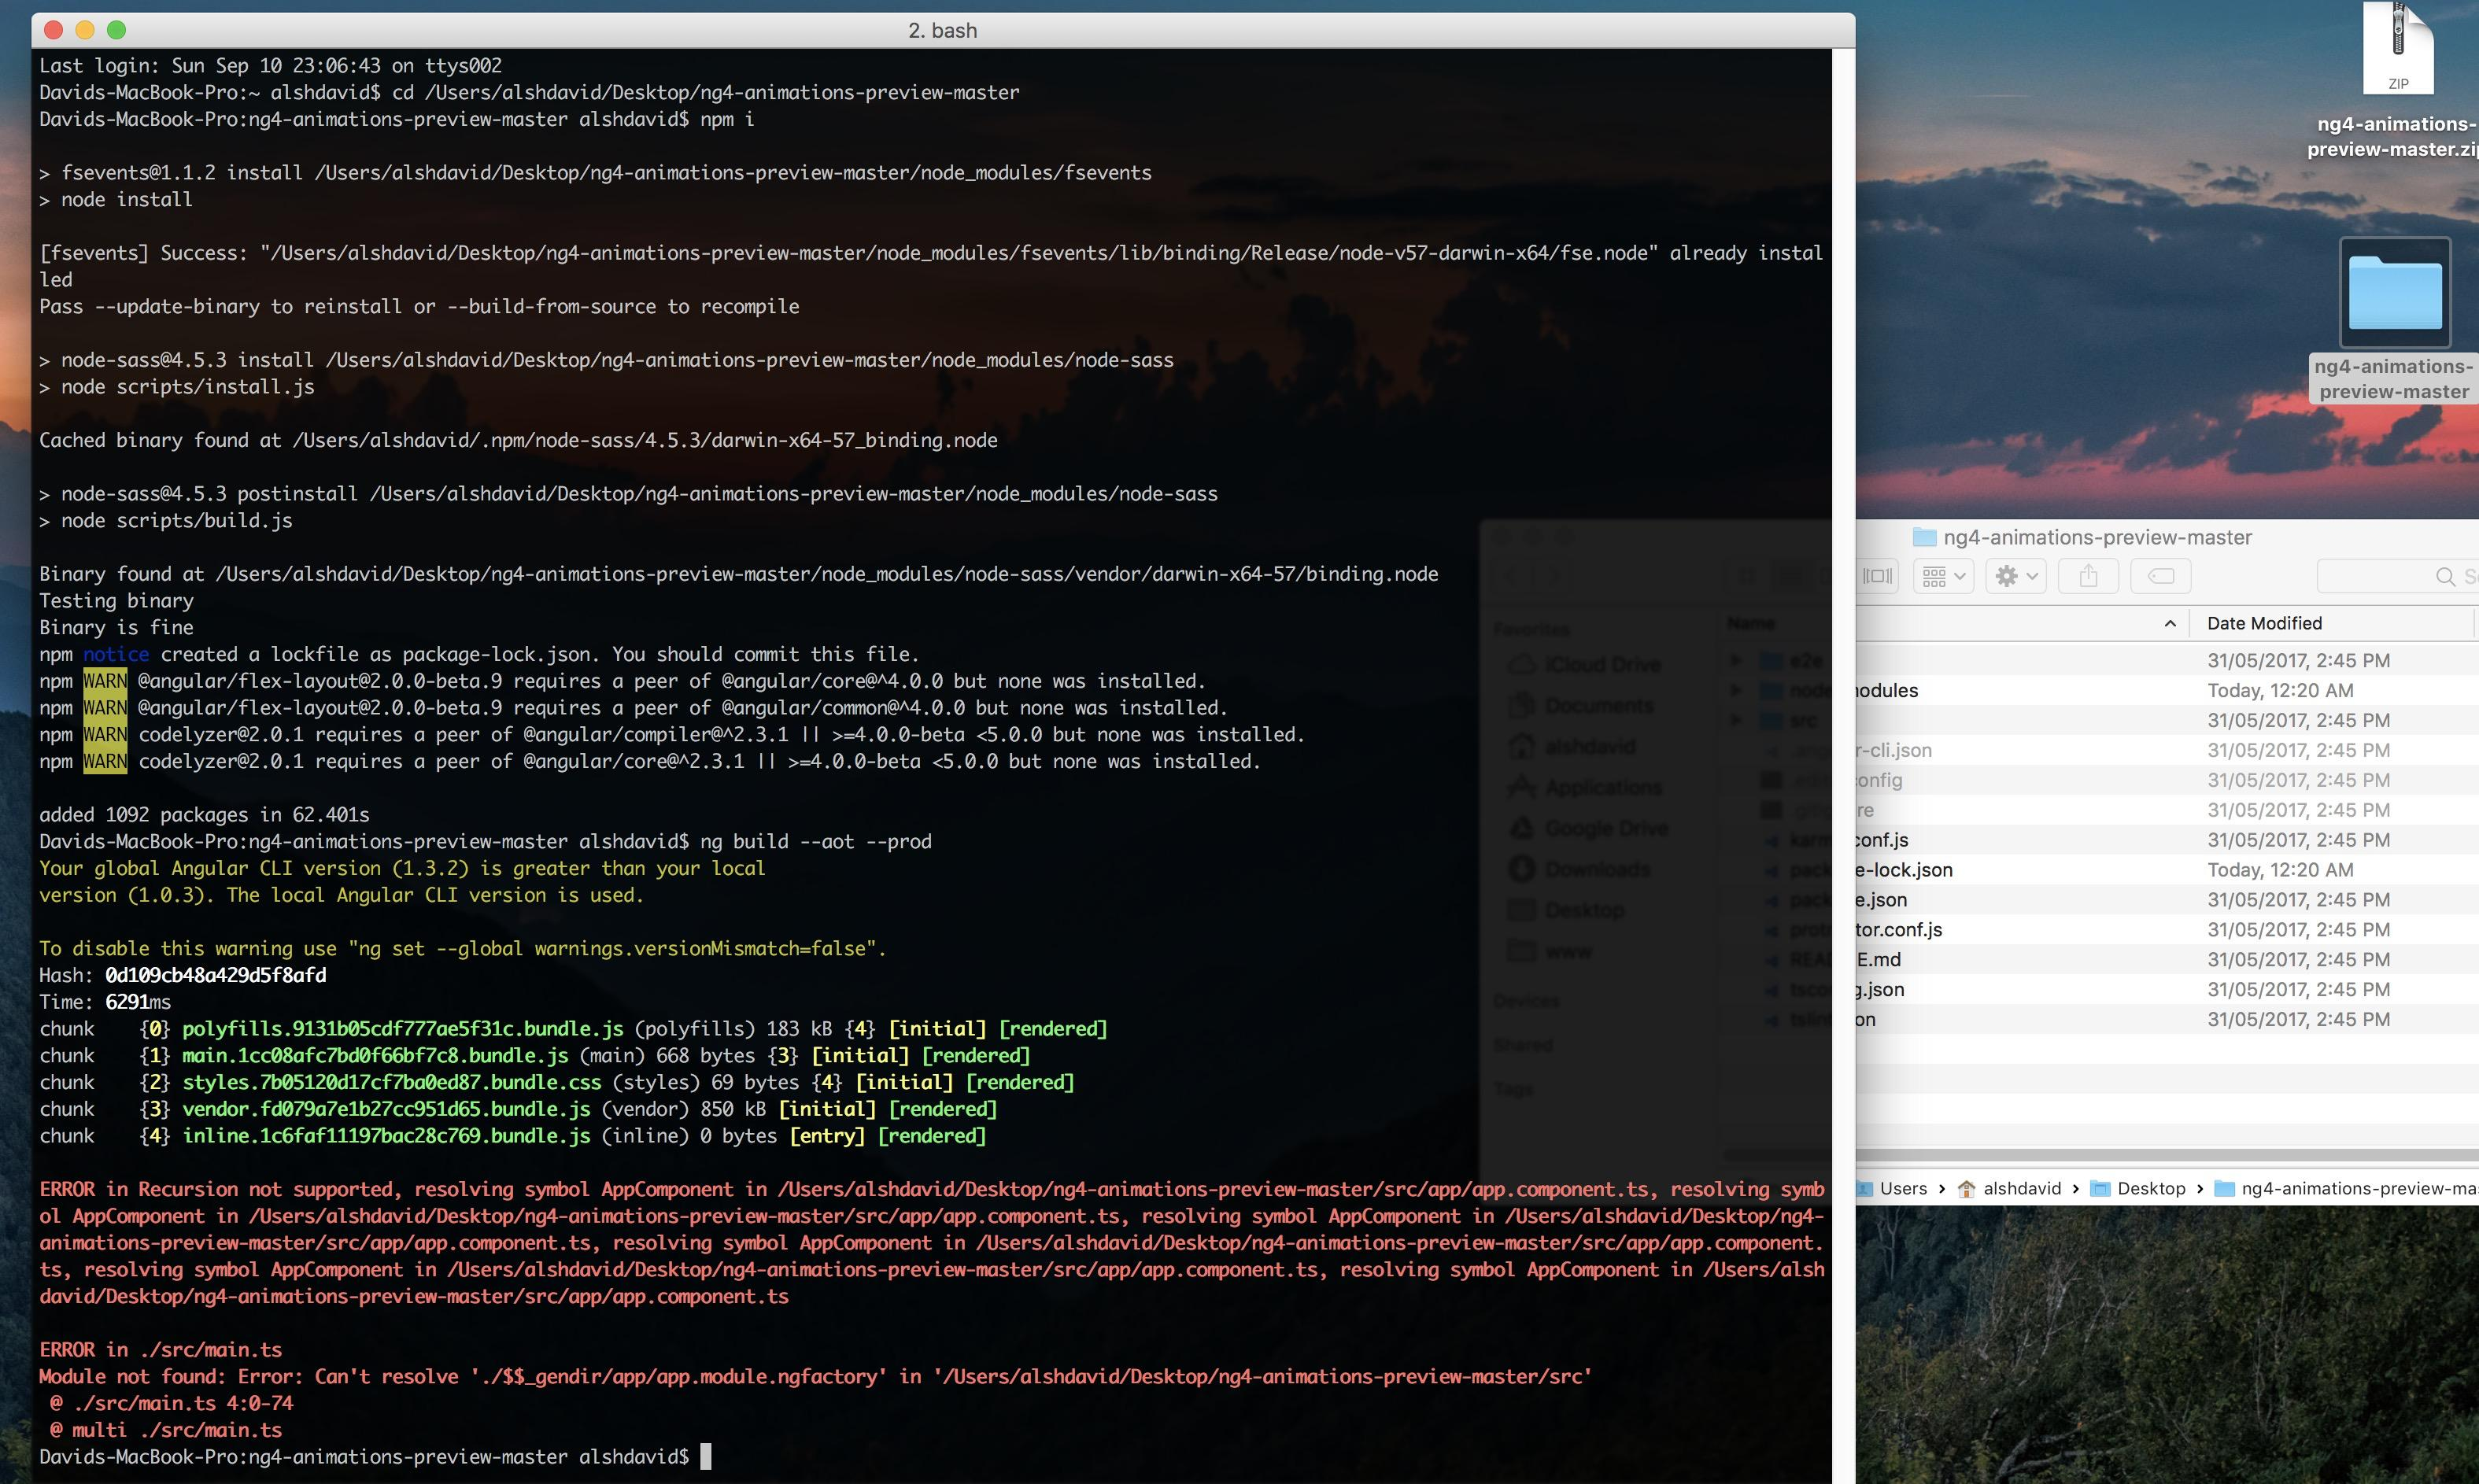Select the node_modules row in Finder
The image size is (2479, 1484).
[x=2167, y=690]
